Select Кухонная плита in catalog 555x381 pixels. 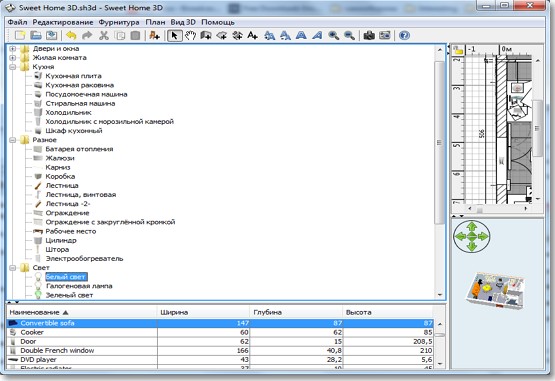tap(73, 76)
